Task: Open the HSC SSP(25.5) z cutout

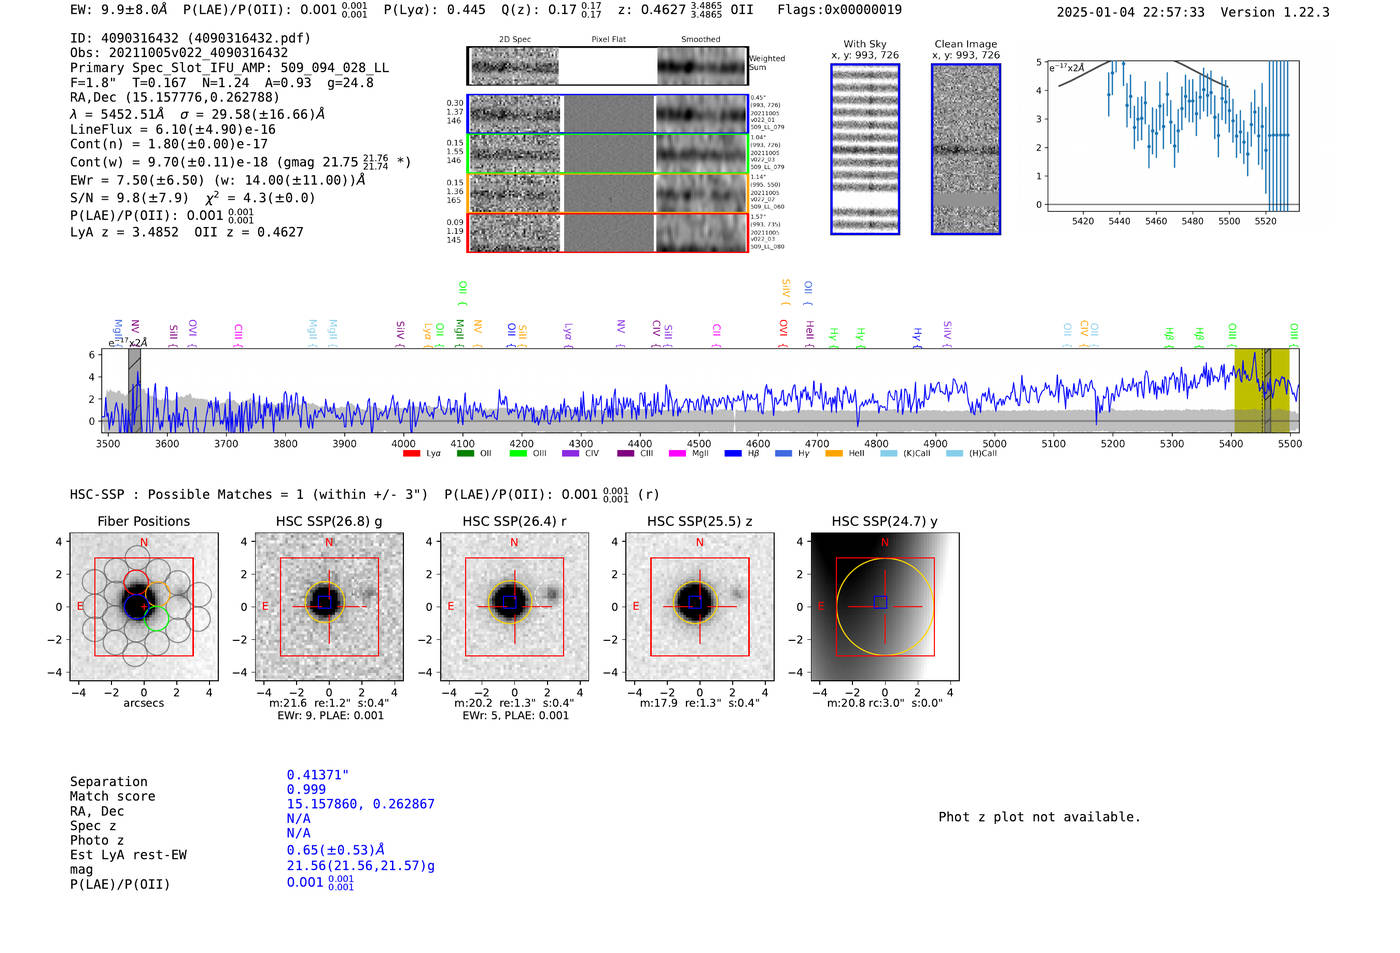Action: pos(700,607)
